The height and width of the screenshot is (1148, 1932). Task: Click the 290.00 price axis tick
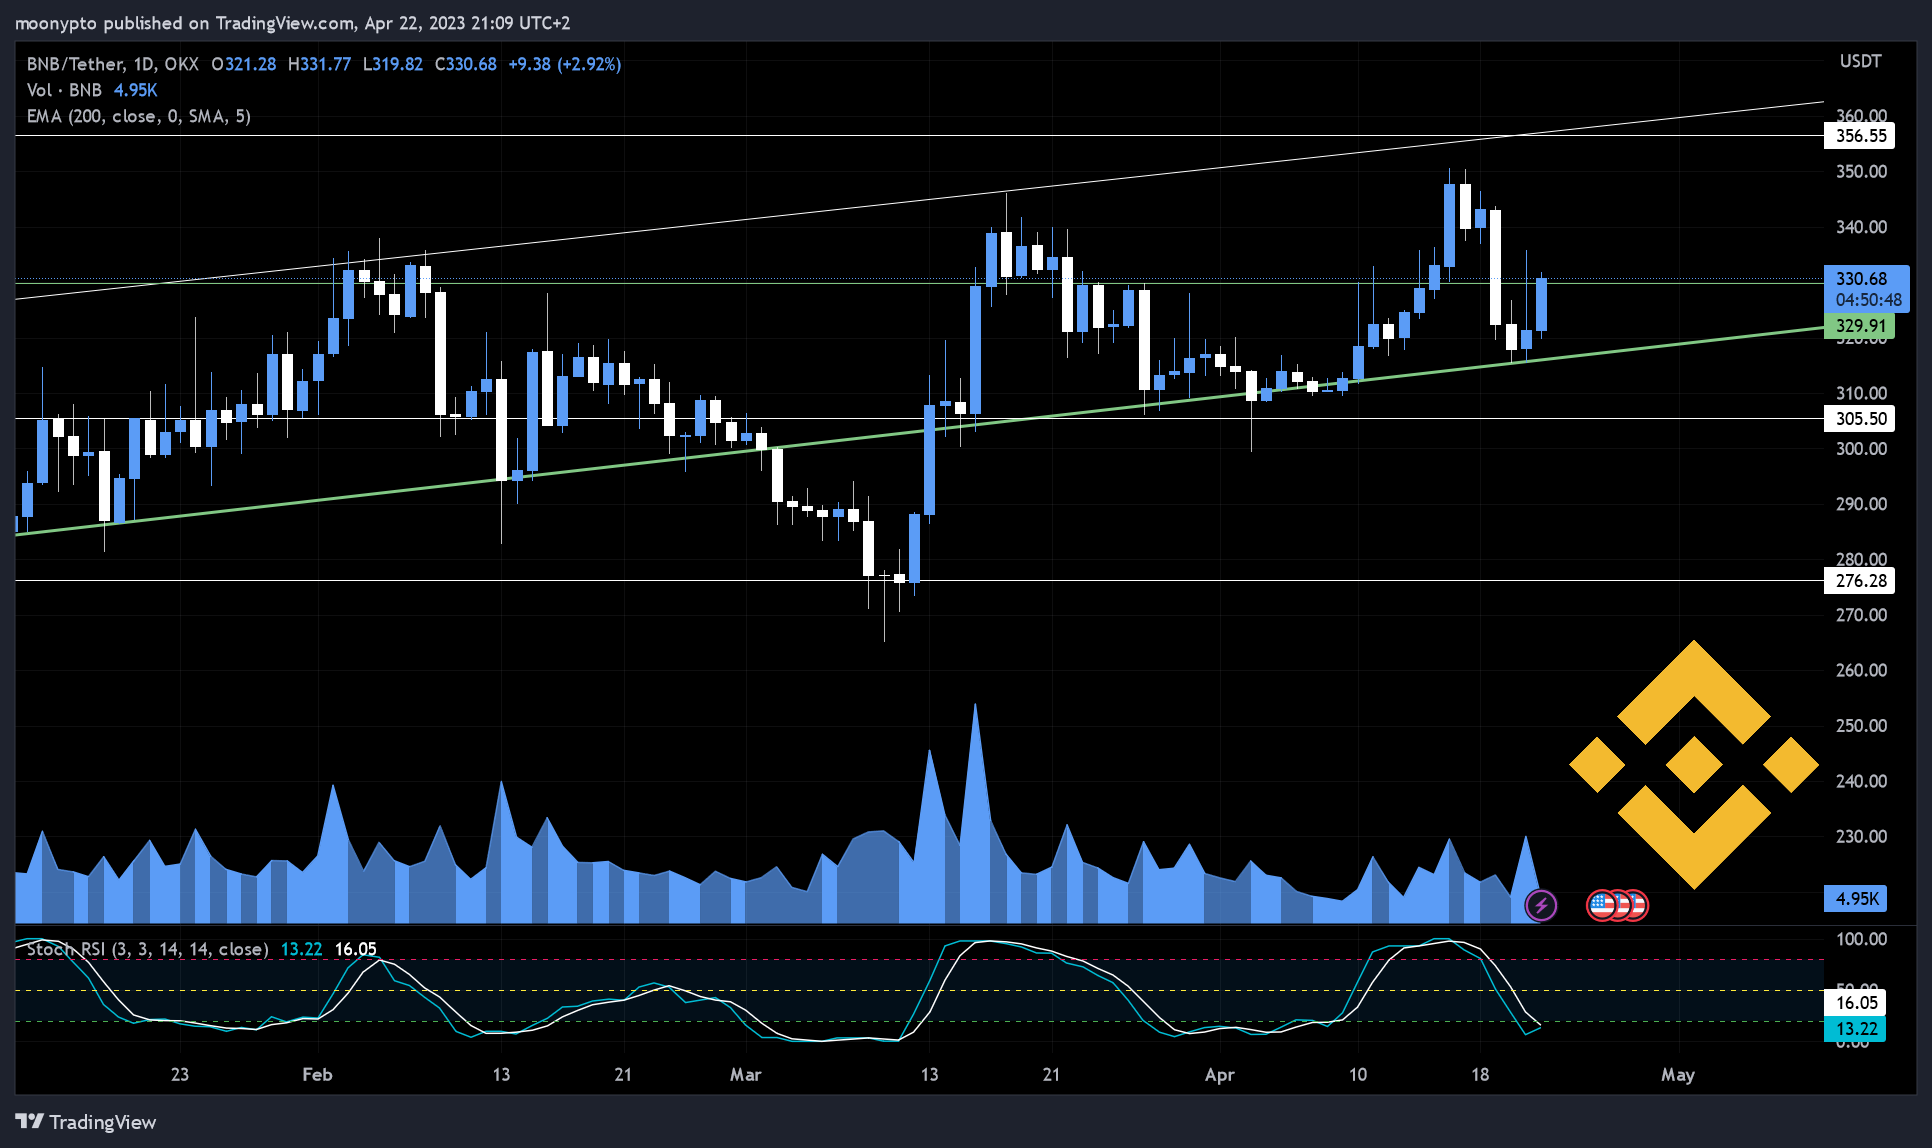tap(1861, 504)
